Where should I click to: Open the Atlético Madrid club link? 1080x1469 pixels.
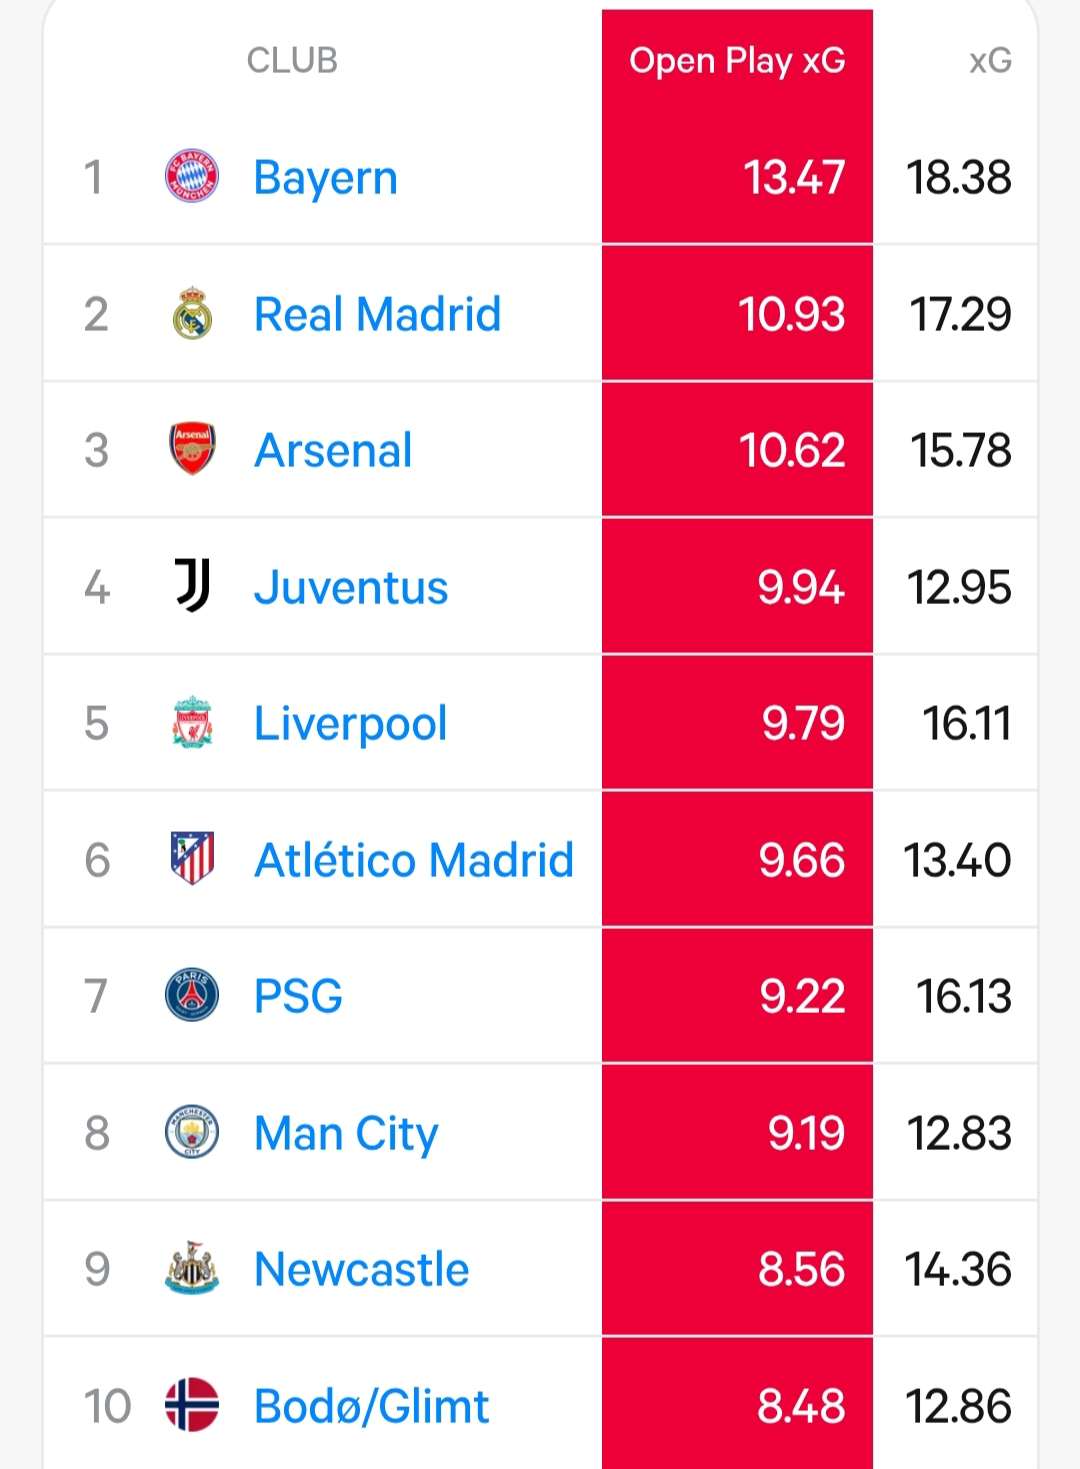414,860
